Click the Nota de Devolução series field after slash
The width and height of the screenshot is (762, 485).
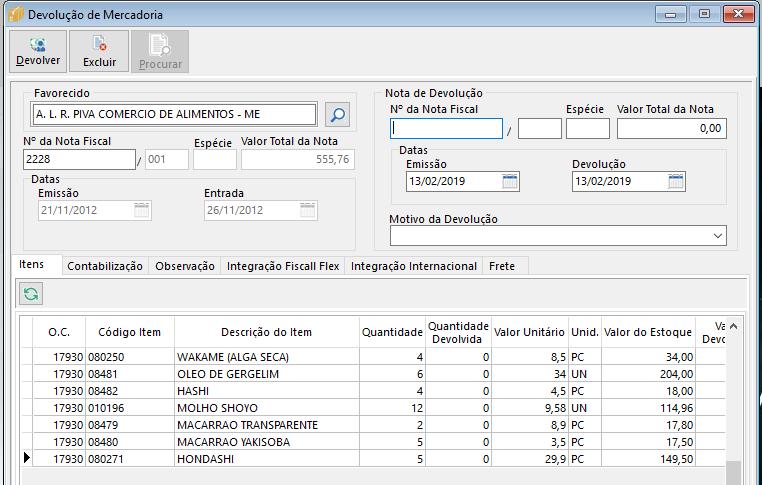539,129
